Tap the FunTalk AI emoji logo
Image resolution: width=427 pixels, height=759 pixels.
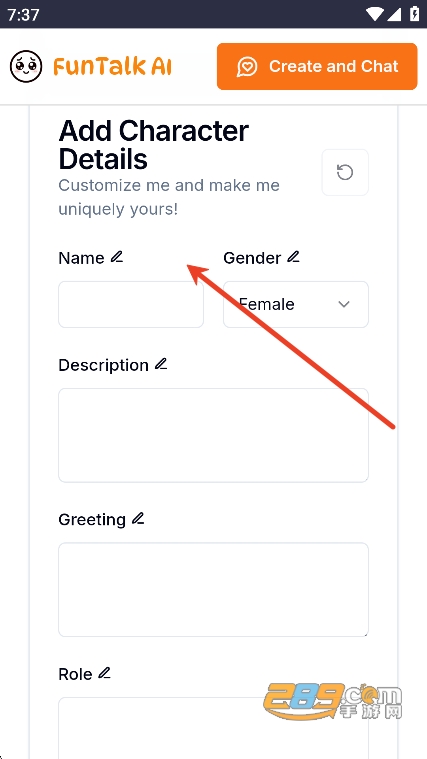click(x=26, y=66)
